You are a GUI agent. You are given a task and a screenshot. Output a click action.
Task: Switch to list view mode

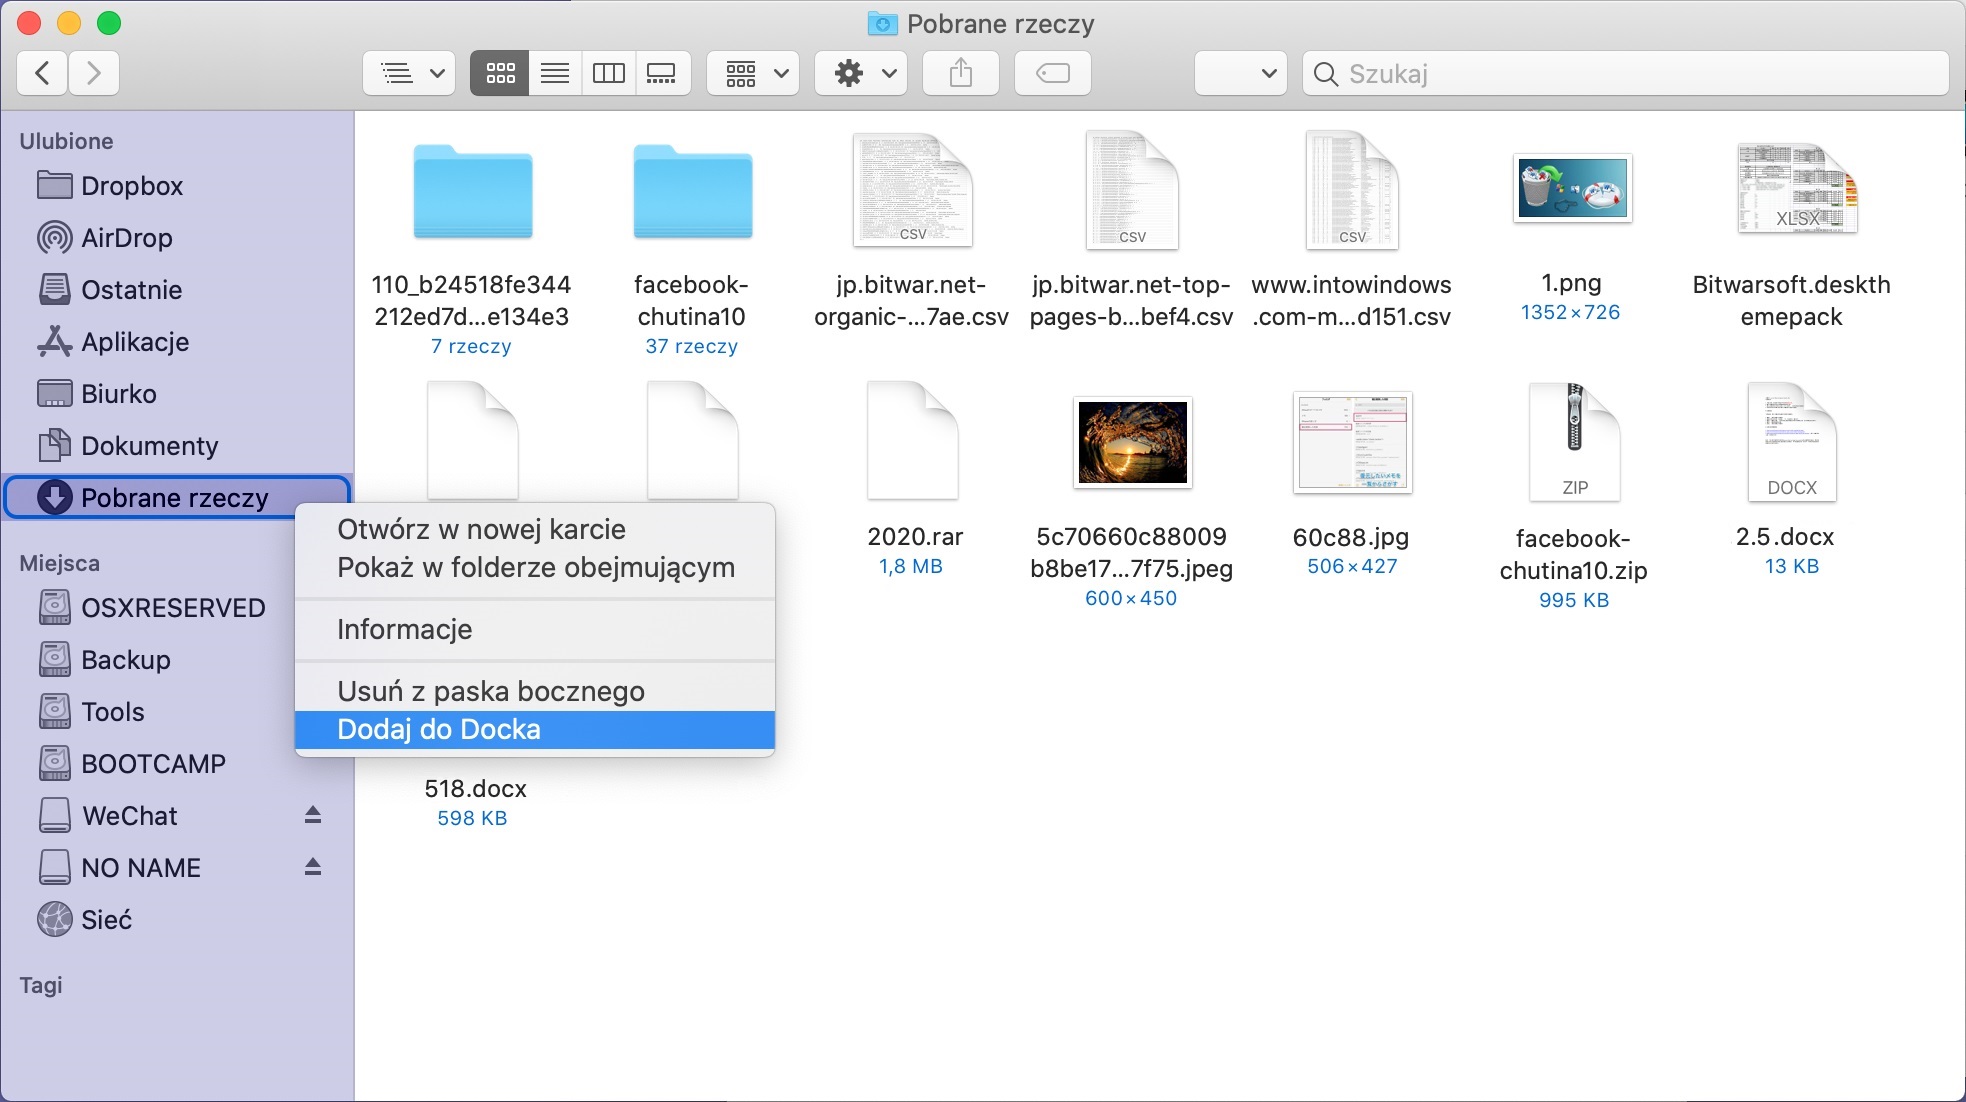[x=554, y=73]
